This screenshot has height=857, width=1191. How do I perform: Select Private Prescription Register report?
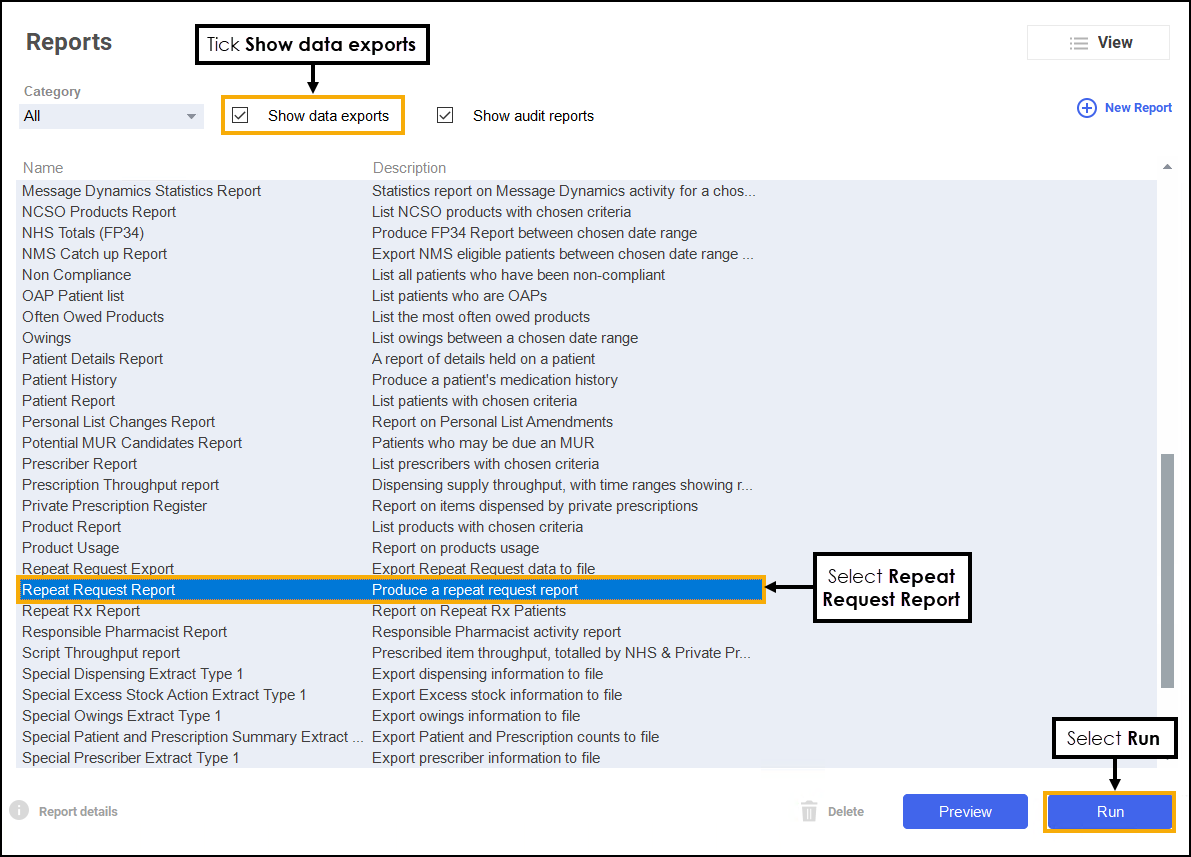[114, 506]
